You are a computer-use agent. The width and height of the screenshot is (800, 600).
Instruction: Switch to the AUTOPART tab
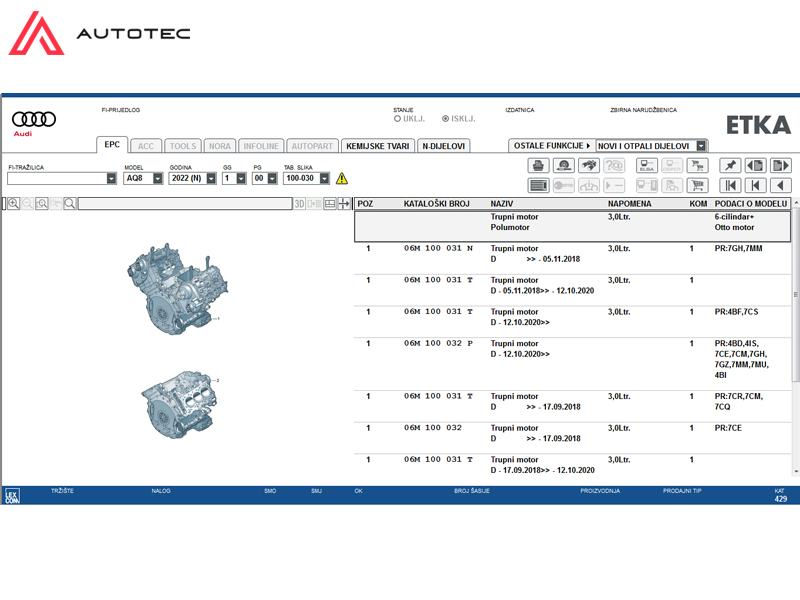312,146
